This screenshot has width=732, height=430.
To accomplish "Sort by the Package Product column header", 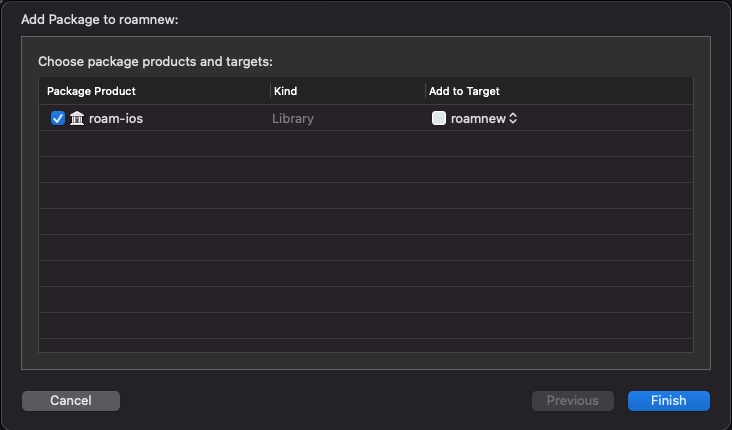I will click(x=92, y=91).
